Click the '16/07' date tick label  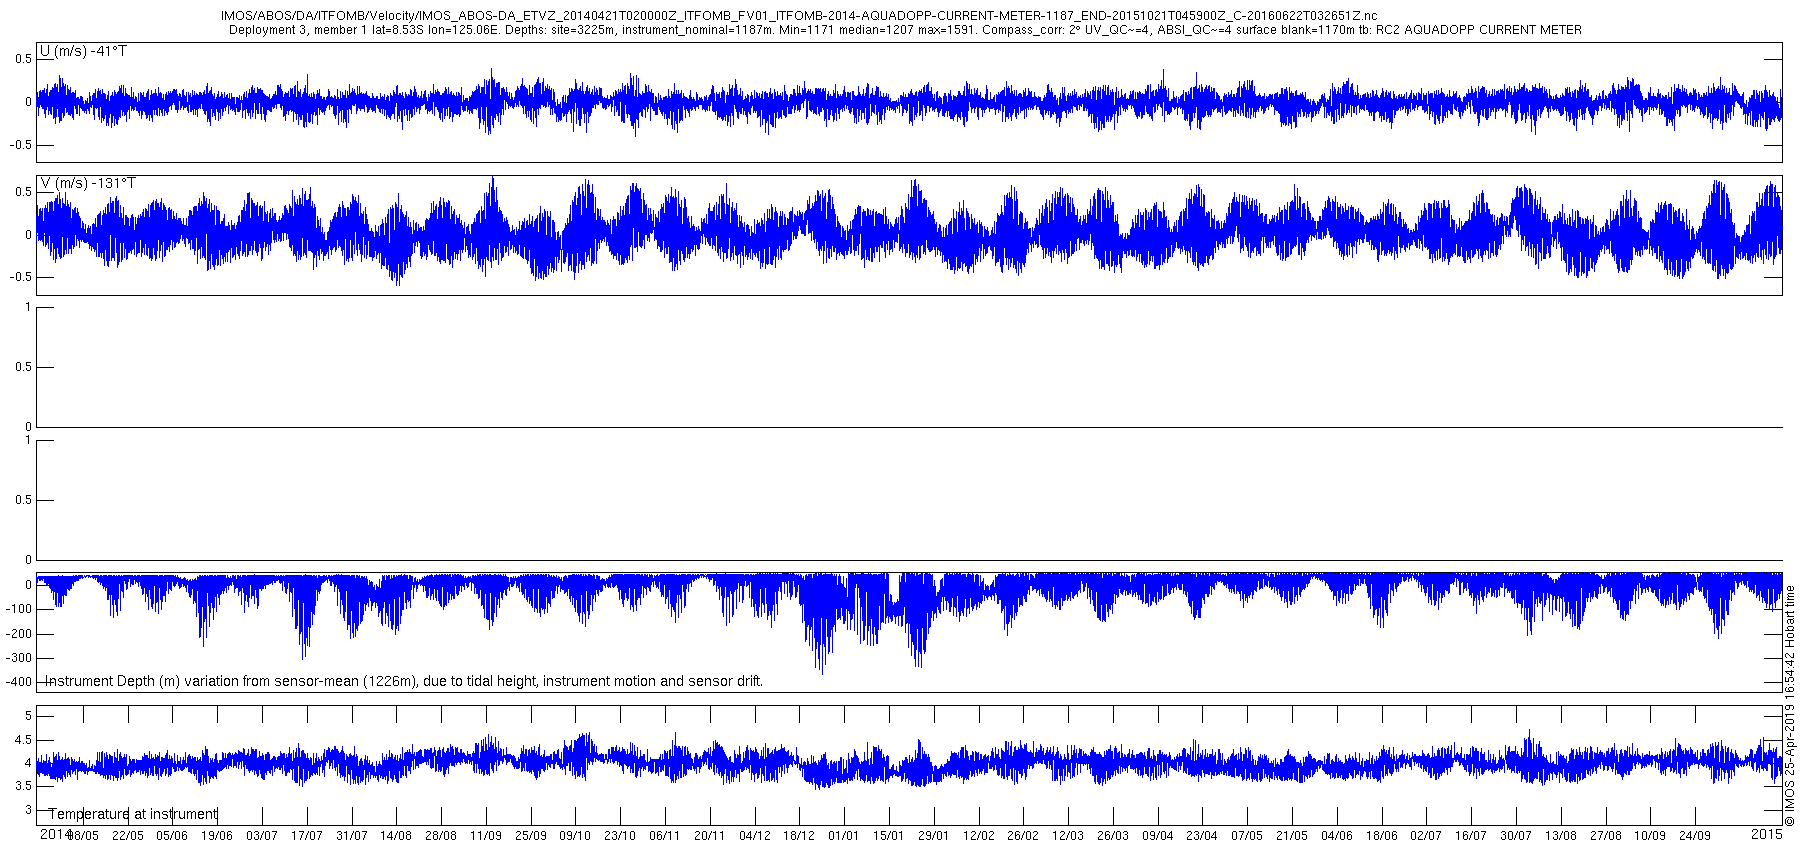(1471, 836)
